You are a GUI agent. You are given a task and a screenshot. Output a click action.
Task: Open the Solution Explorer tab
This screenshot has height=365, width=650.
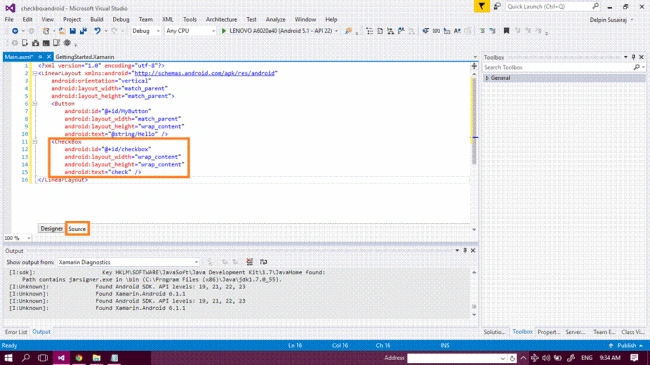click(494, 332)
